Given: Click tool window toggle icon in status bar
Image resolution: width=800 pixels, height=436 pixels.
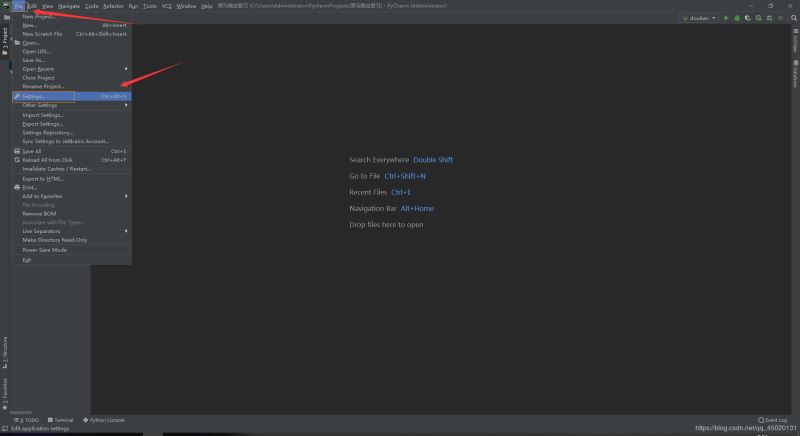Looking at the screenshot, I should click(5, 429).
